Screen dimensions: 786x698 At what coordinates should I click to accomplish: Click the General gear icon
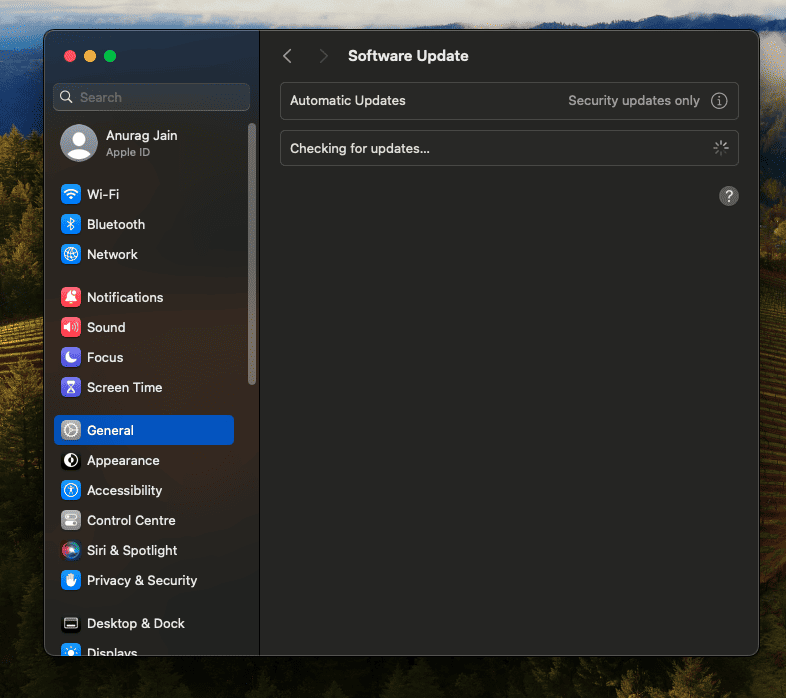(71, 430)
